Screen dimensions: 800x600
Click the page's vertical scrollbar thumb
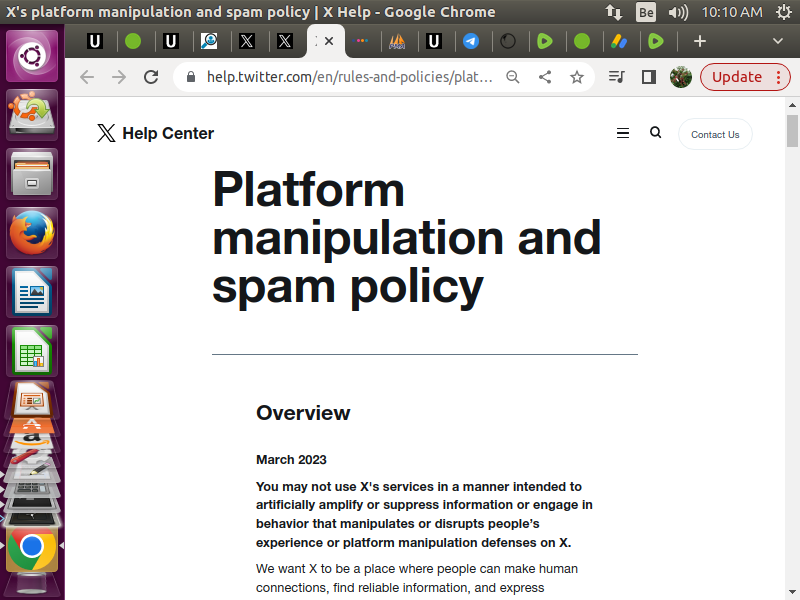[792, 130]
